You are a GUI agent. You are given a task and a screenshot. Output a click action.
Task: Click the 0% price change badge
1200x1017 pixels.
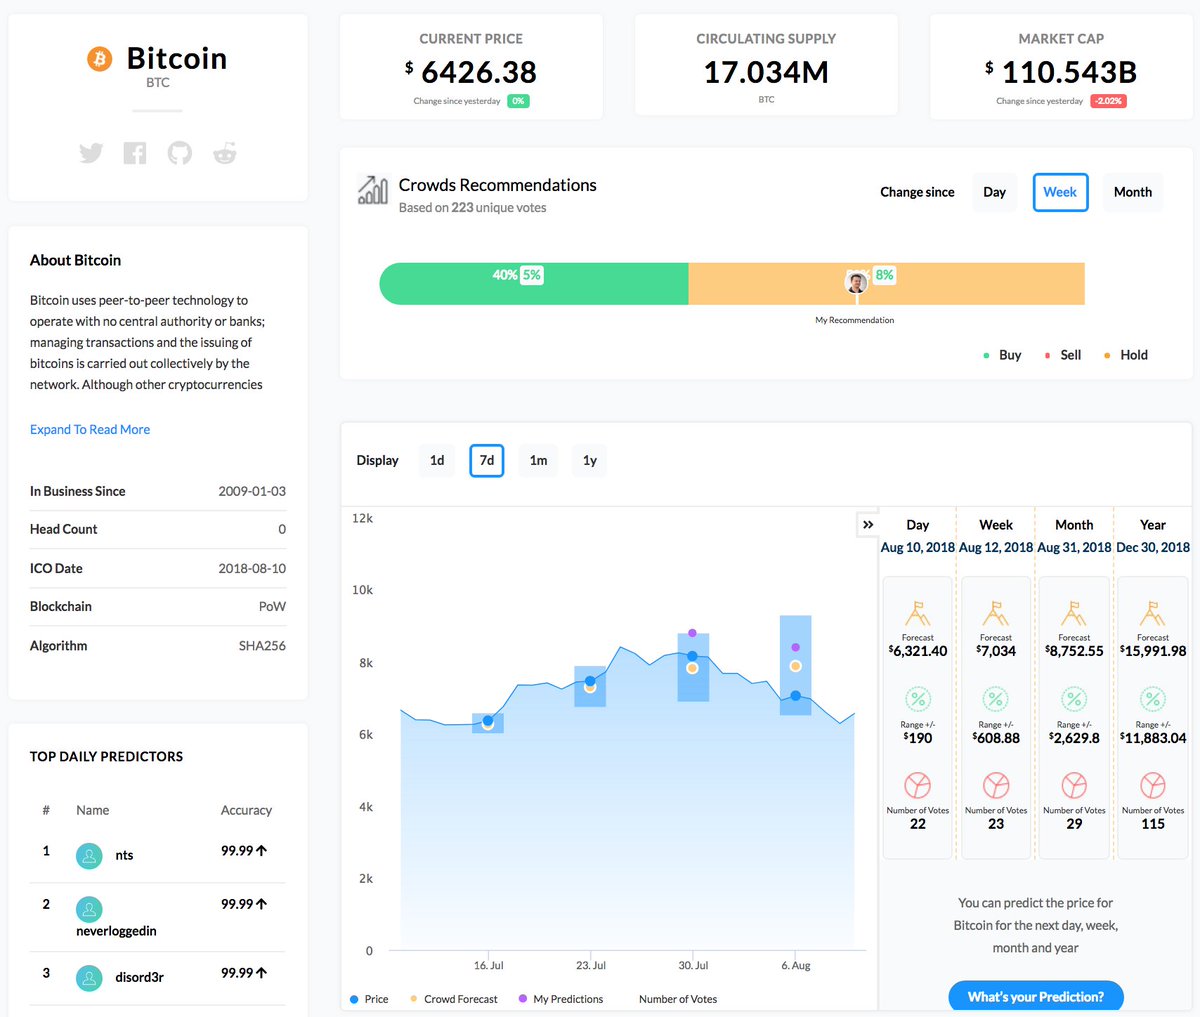pos(518,101)
